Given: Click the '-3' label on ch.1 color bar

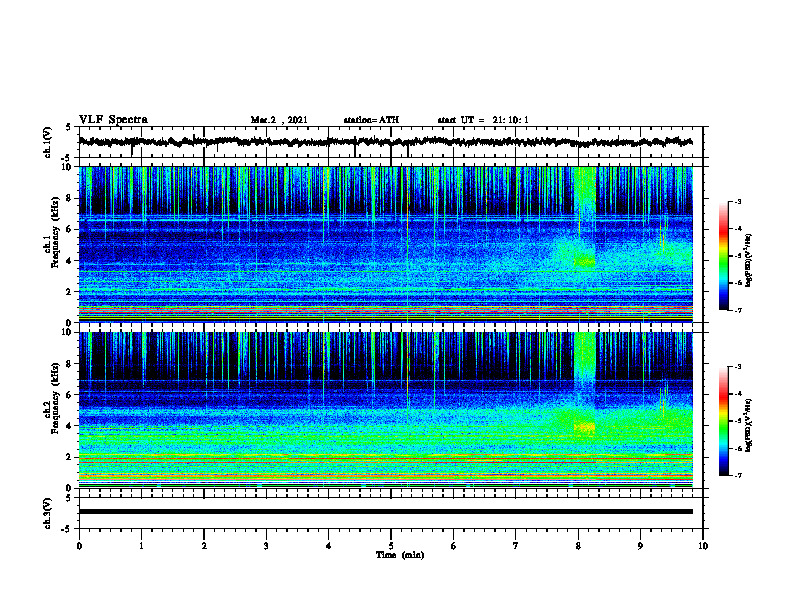Looking at the screenshot, I should click(737, 201).
